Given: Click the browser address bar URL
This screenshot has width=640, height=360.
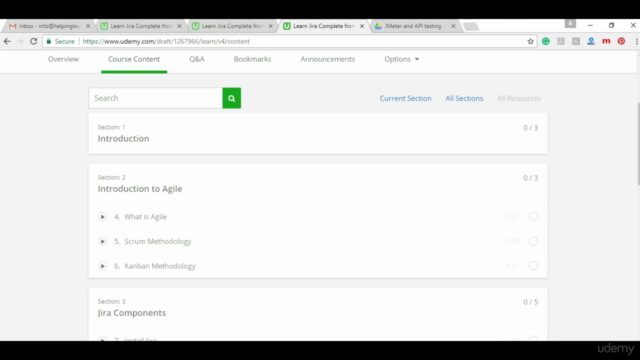Looking at the screenshot, I should coord(166,41).
